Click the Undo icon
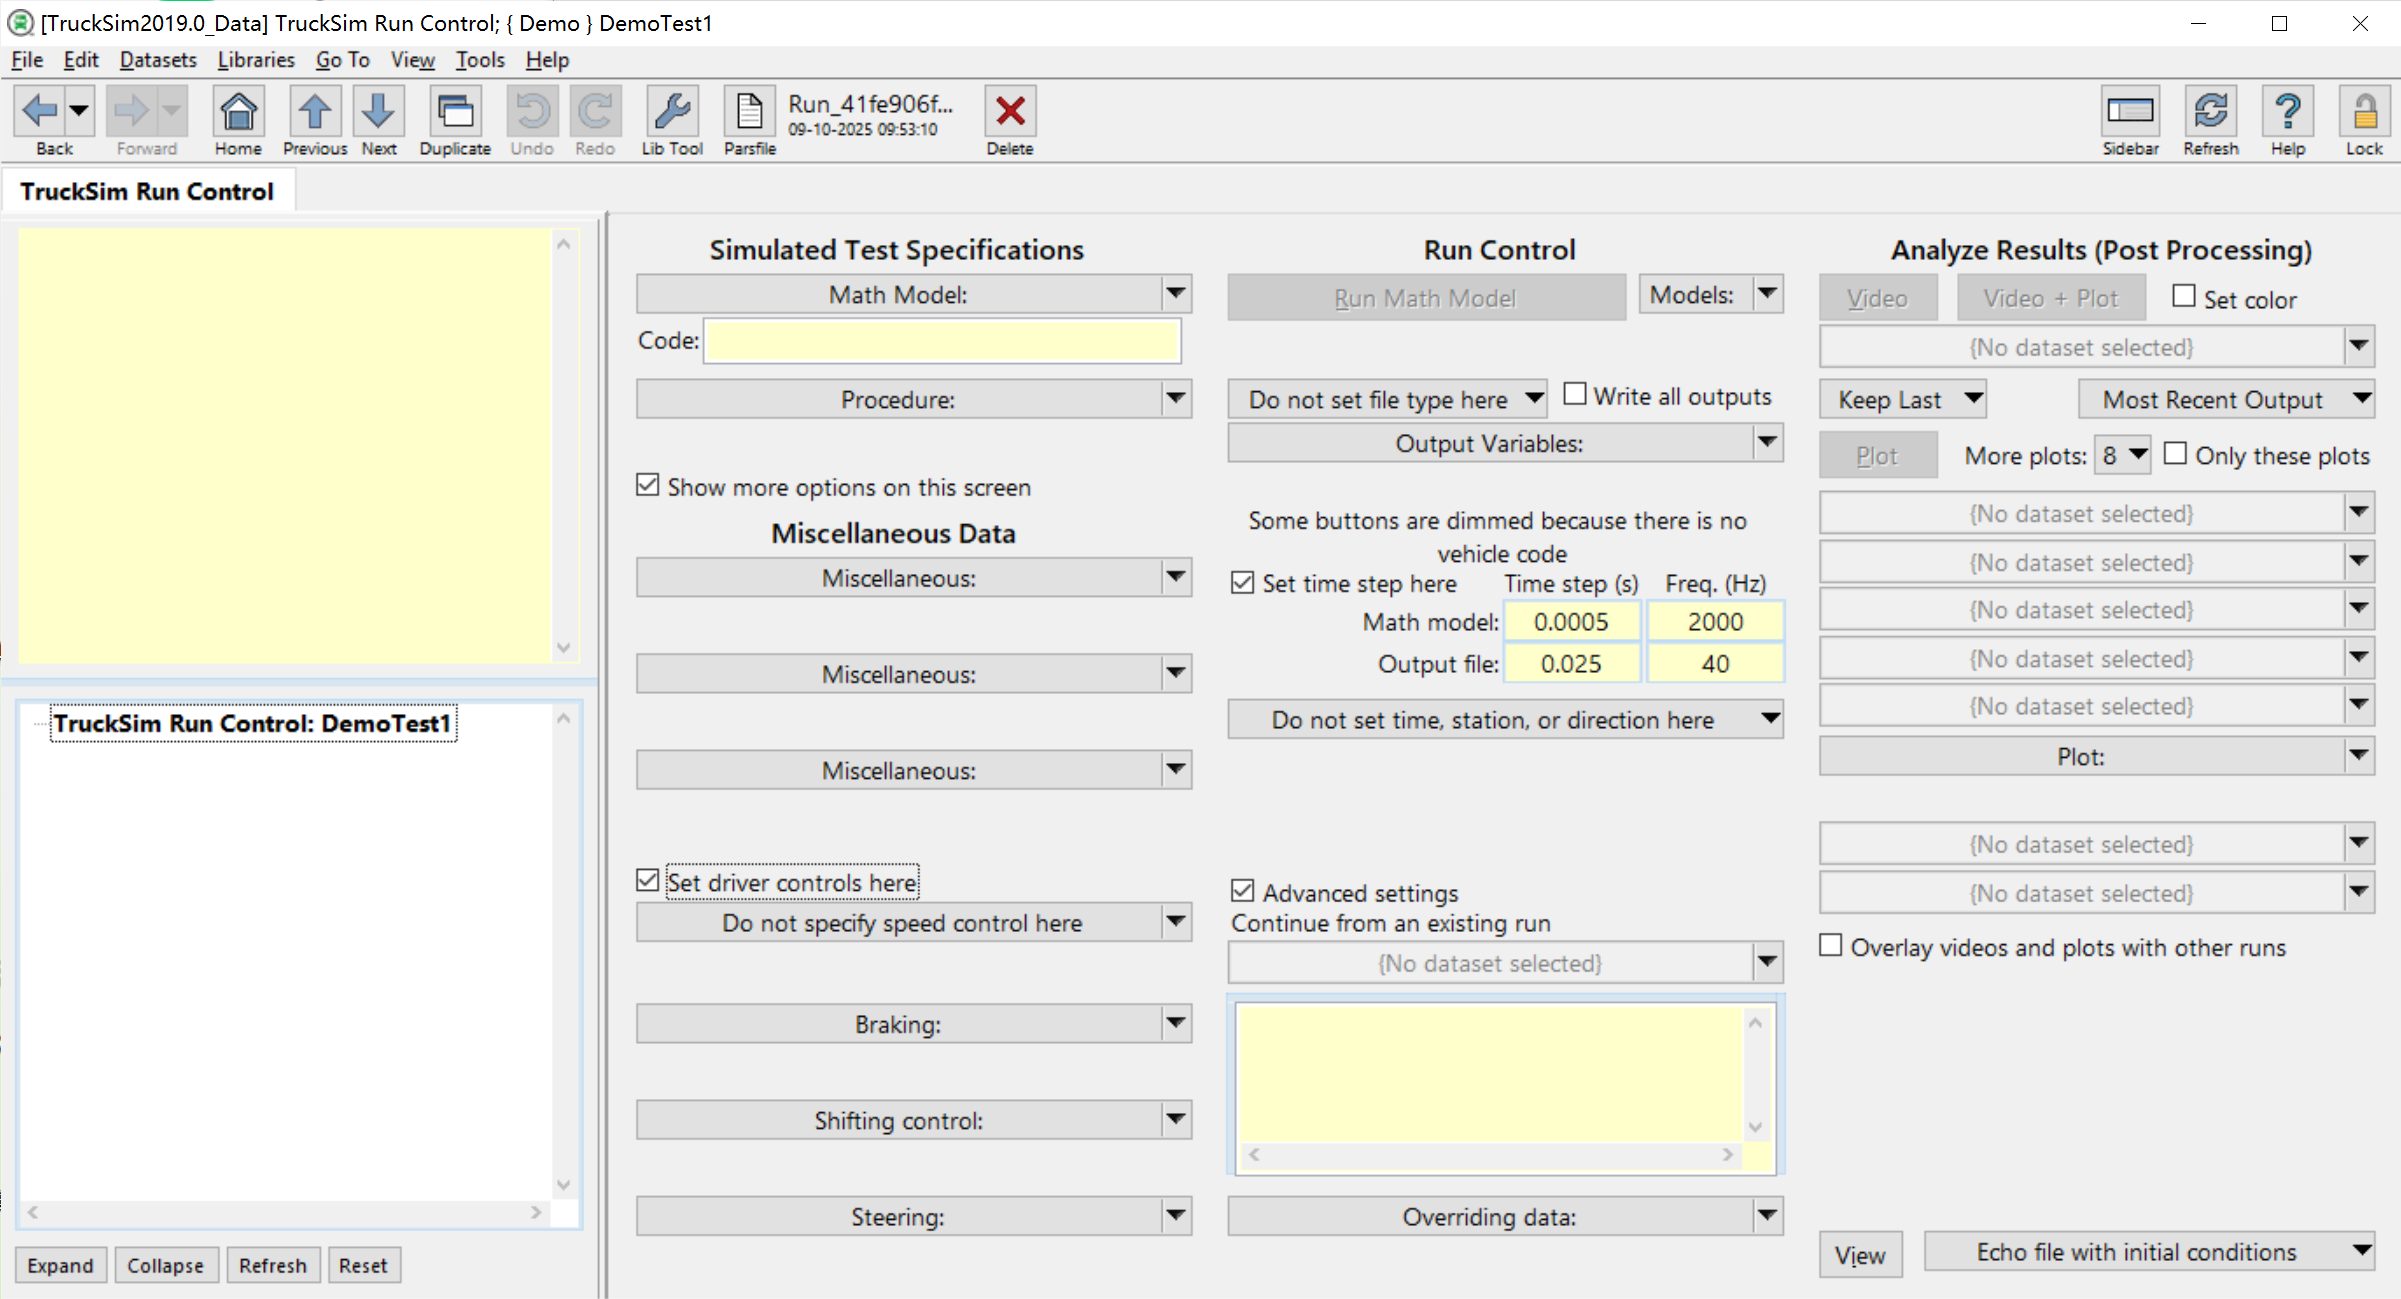 point(532,111)
